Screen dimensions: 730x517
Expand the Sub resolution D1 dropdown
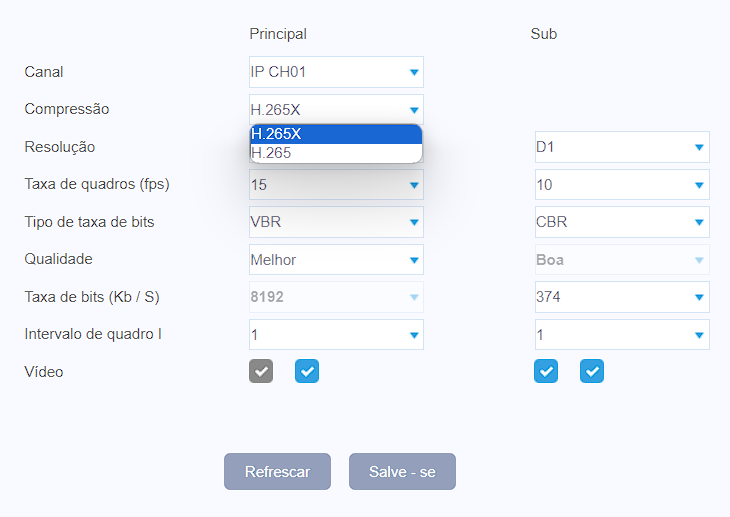pos(622,147)
